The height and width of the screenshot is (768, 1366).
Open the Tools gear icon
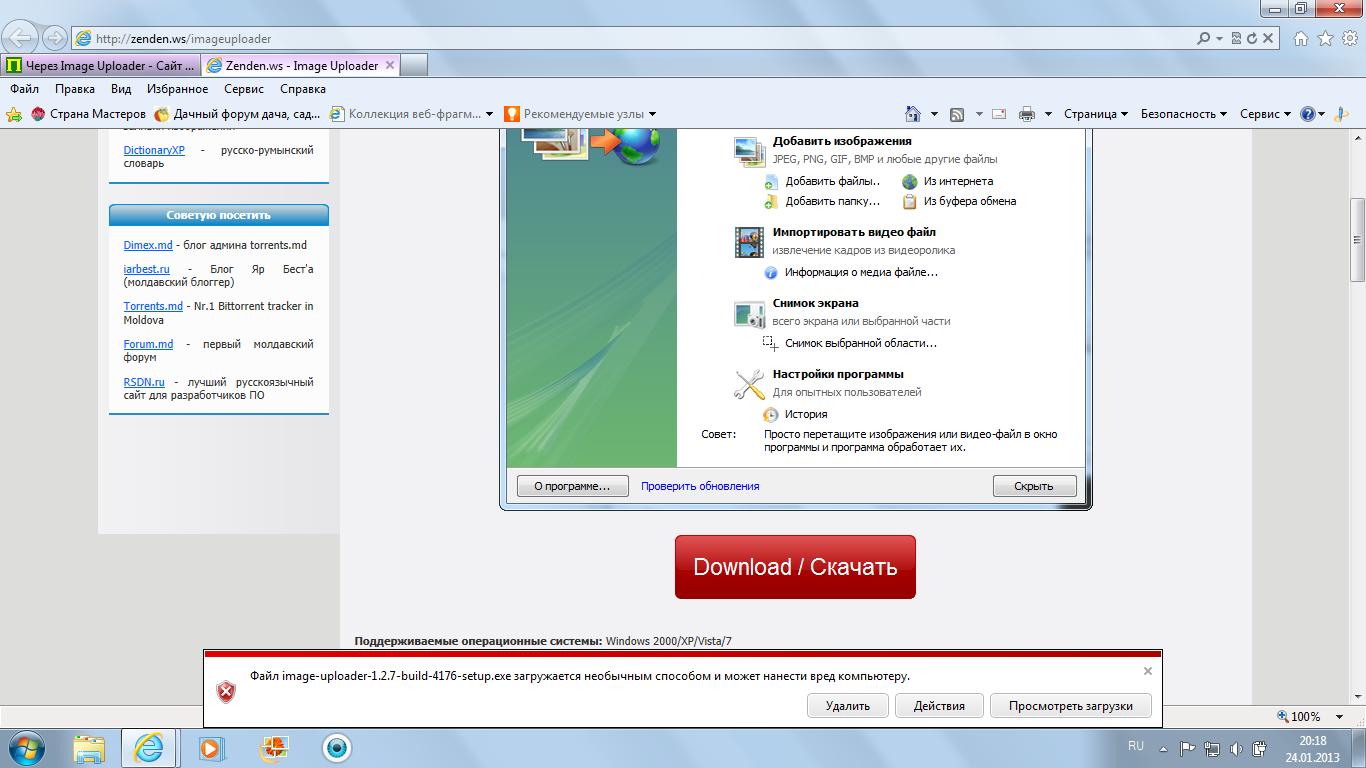tap(1349, 38)
